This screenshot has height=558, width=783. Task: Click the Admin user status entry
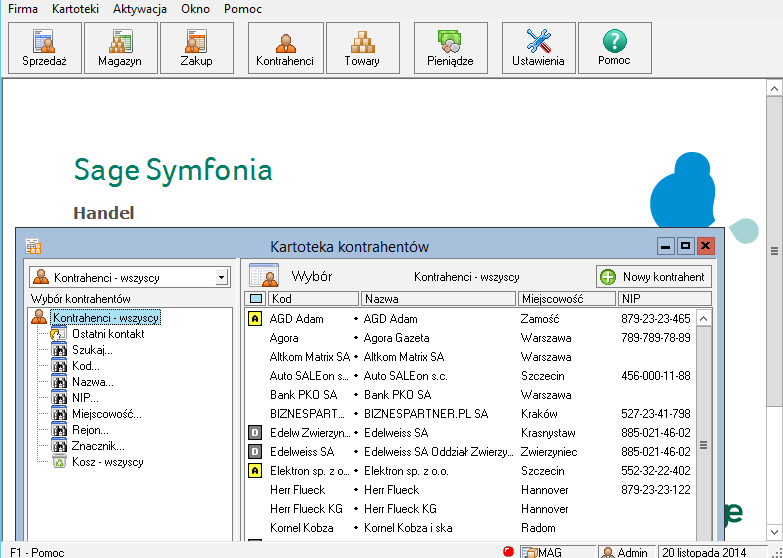coord(626,552)
